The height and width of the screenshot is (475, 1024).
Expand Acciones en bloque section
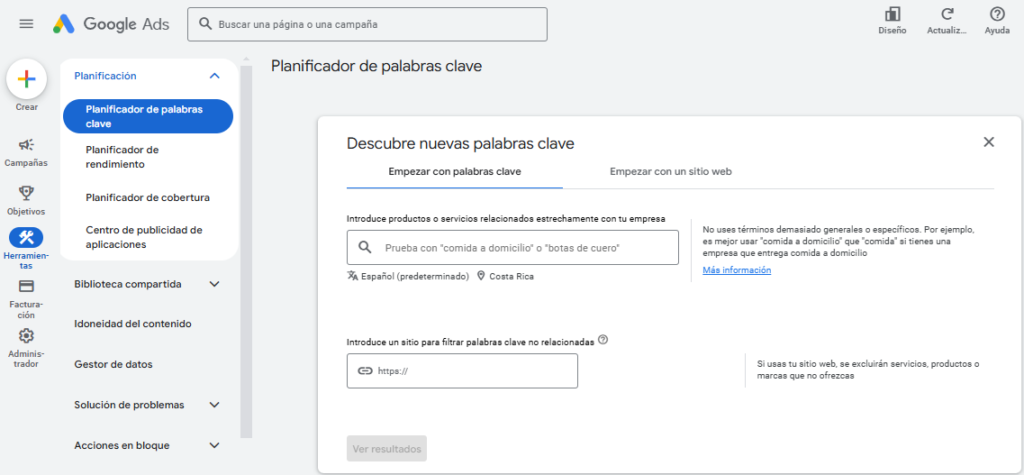pyautogui.click(x=214, y=446)
